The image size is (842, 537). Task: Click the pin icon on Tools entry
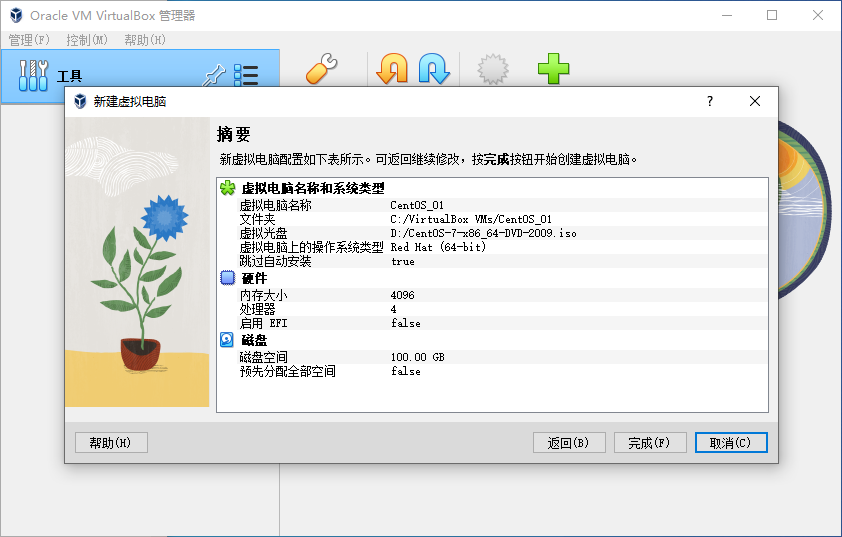pyautogui.click(x=214, y=75)
